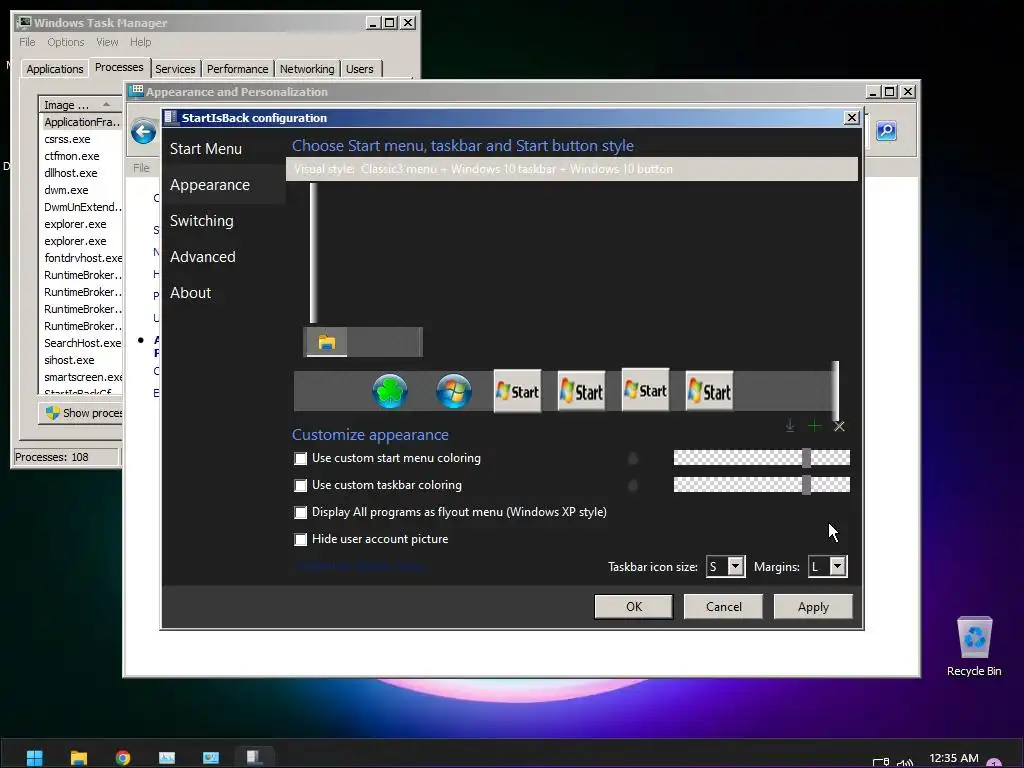Switch to Networking tab in Task Manager
Screen dimensions: 1024x768
[x=307, y=69]
